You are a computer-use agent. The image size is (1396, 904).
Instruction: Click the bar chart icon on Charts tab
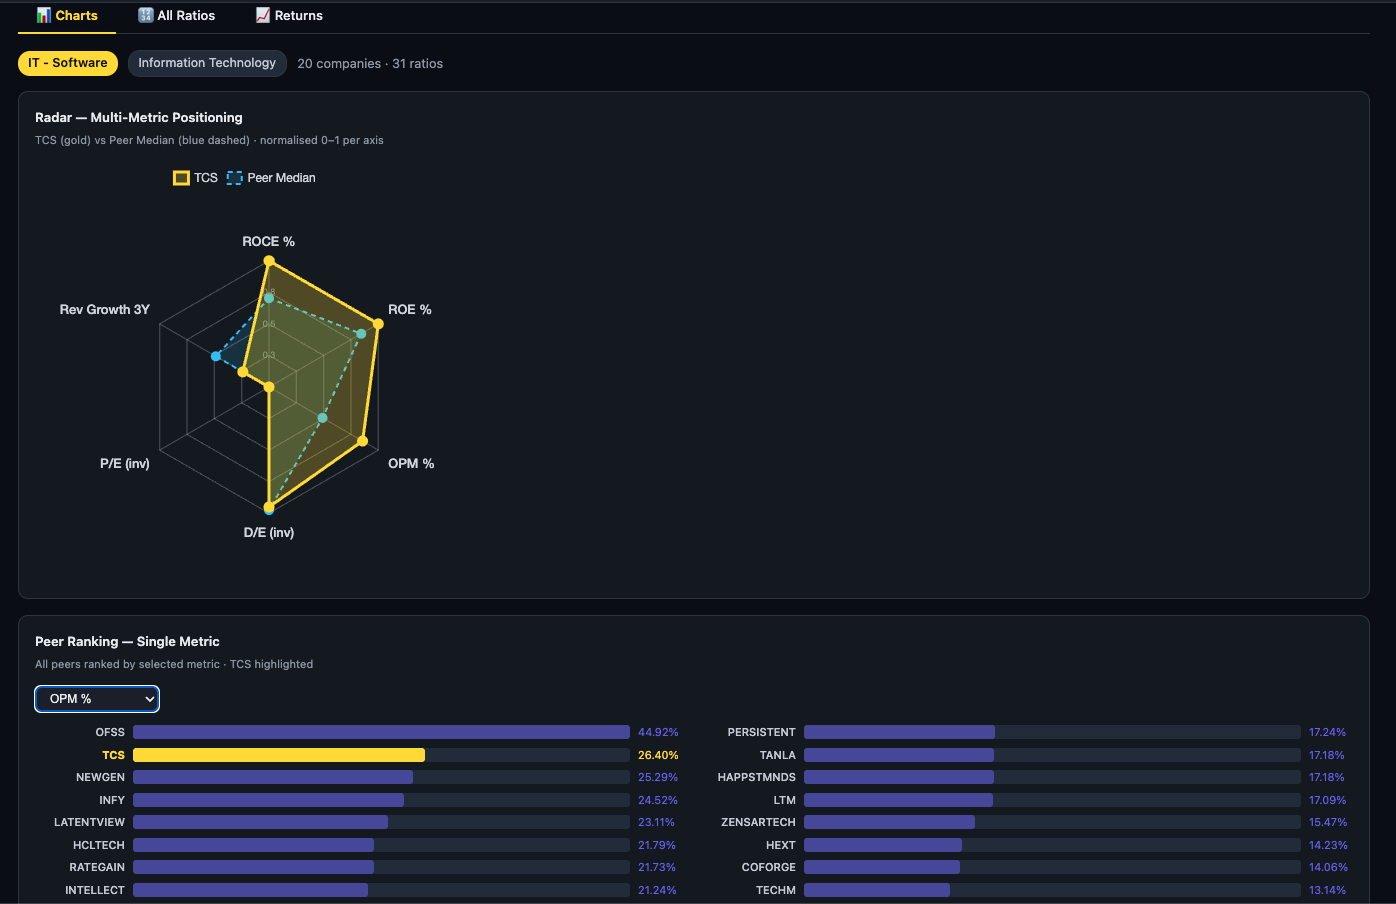pyautogui.click(x=44, y=16)
